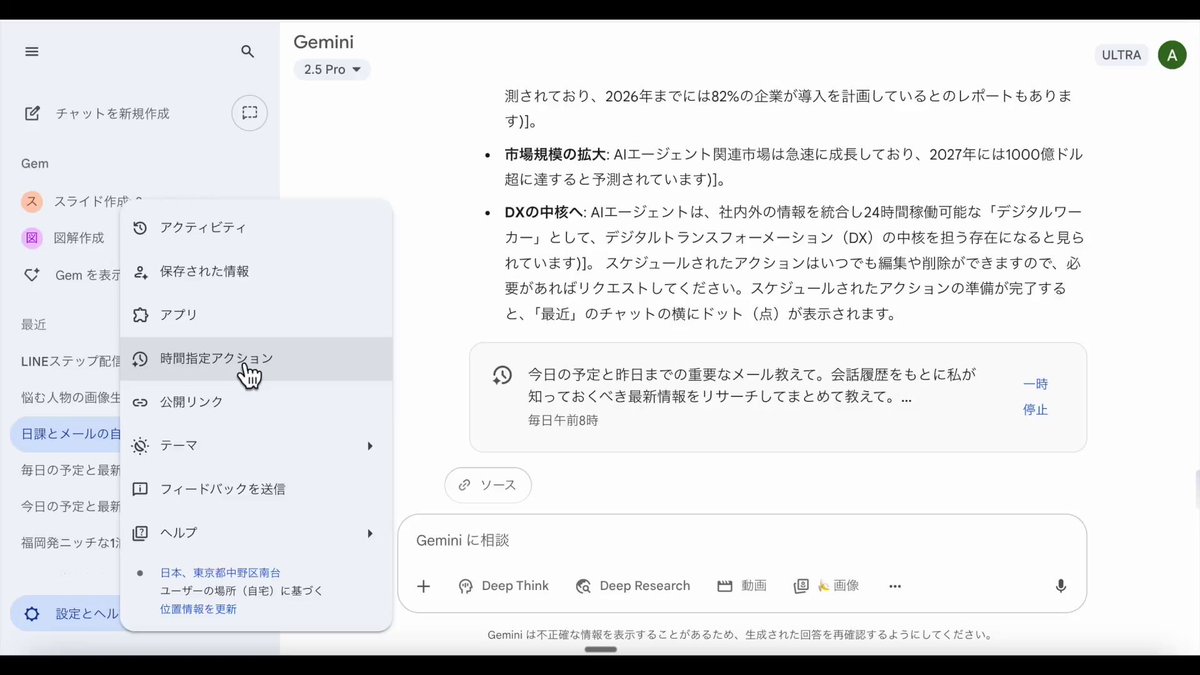Click the アクティビティ history icon

(140, 228)
